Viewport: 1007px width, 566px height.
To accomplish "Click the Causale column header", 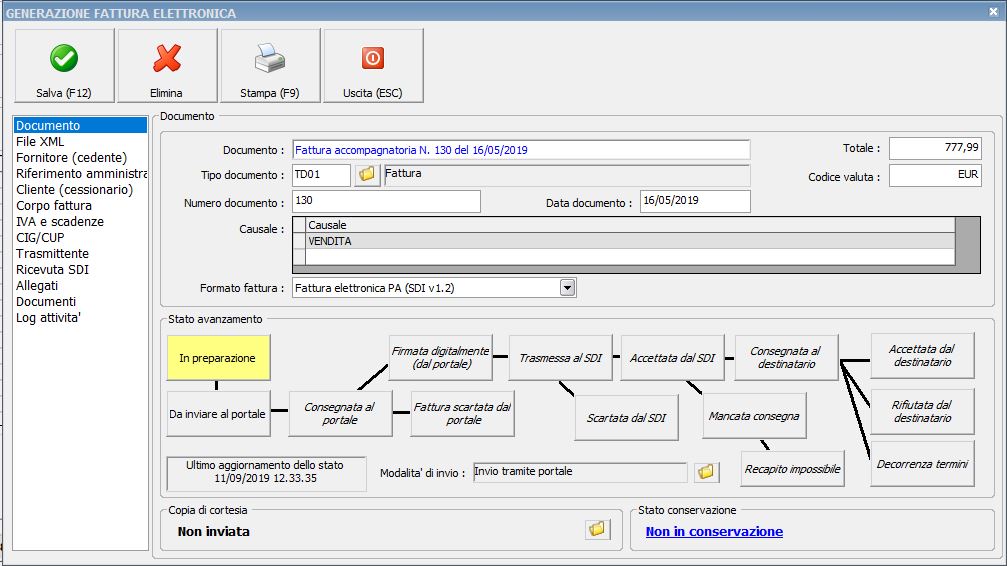I will pyautogui.click(x=629, y=225).
